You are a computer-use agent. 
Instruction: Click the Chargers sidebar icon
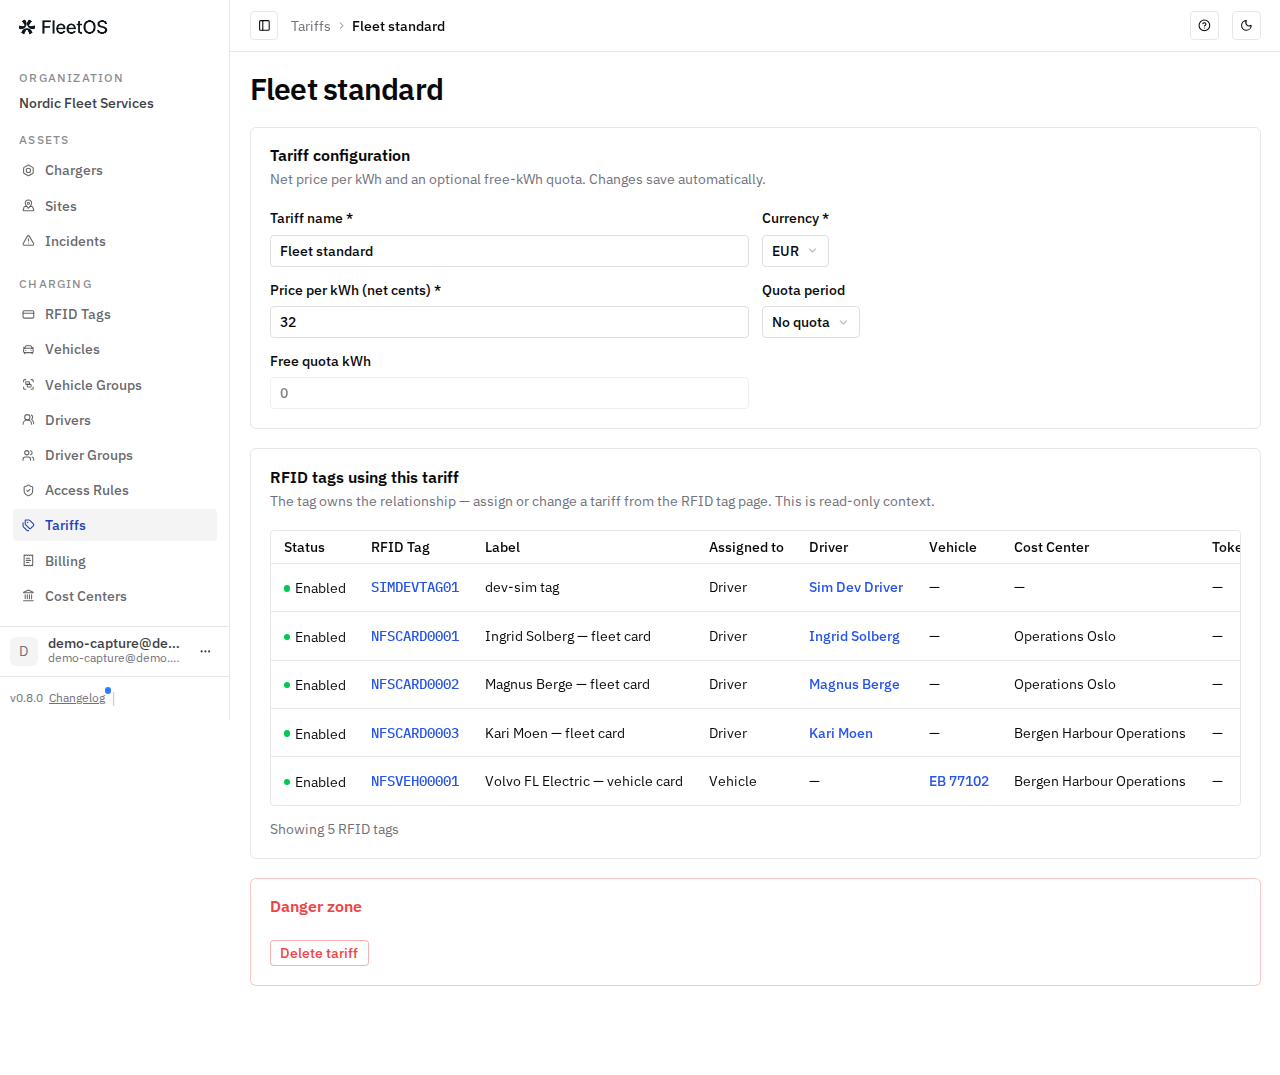pos(29,170)
